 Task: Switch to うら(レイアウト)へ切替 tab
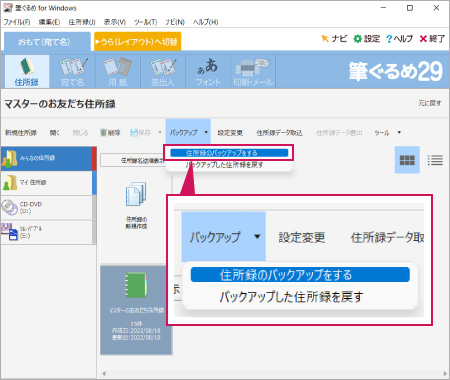point(137,42)
